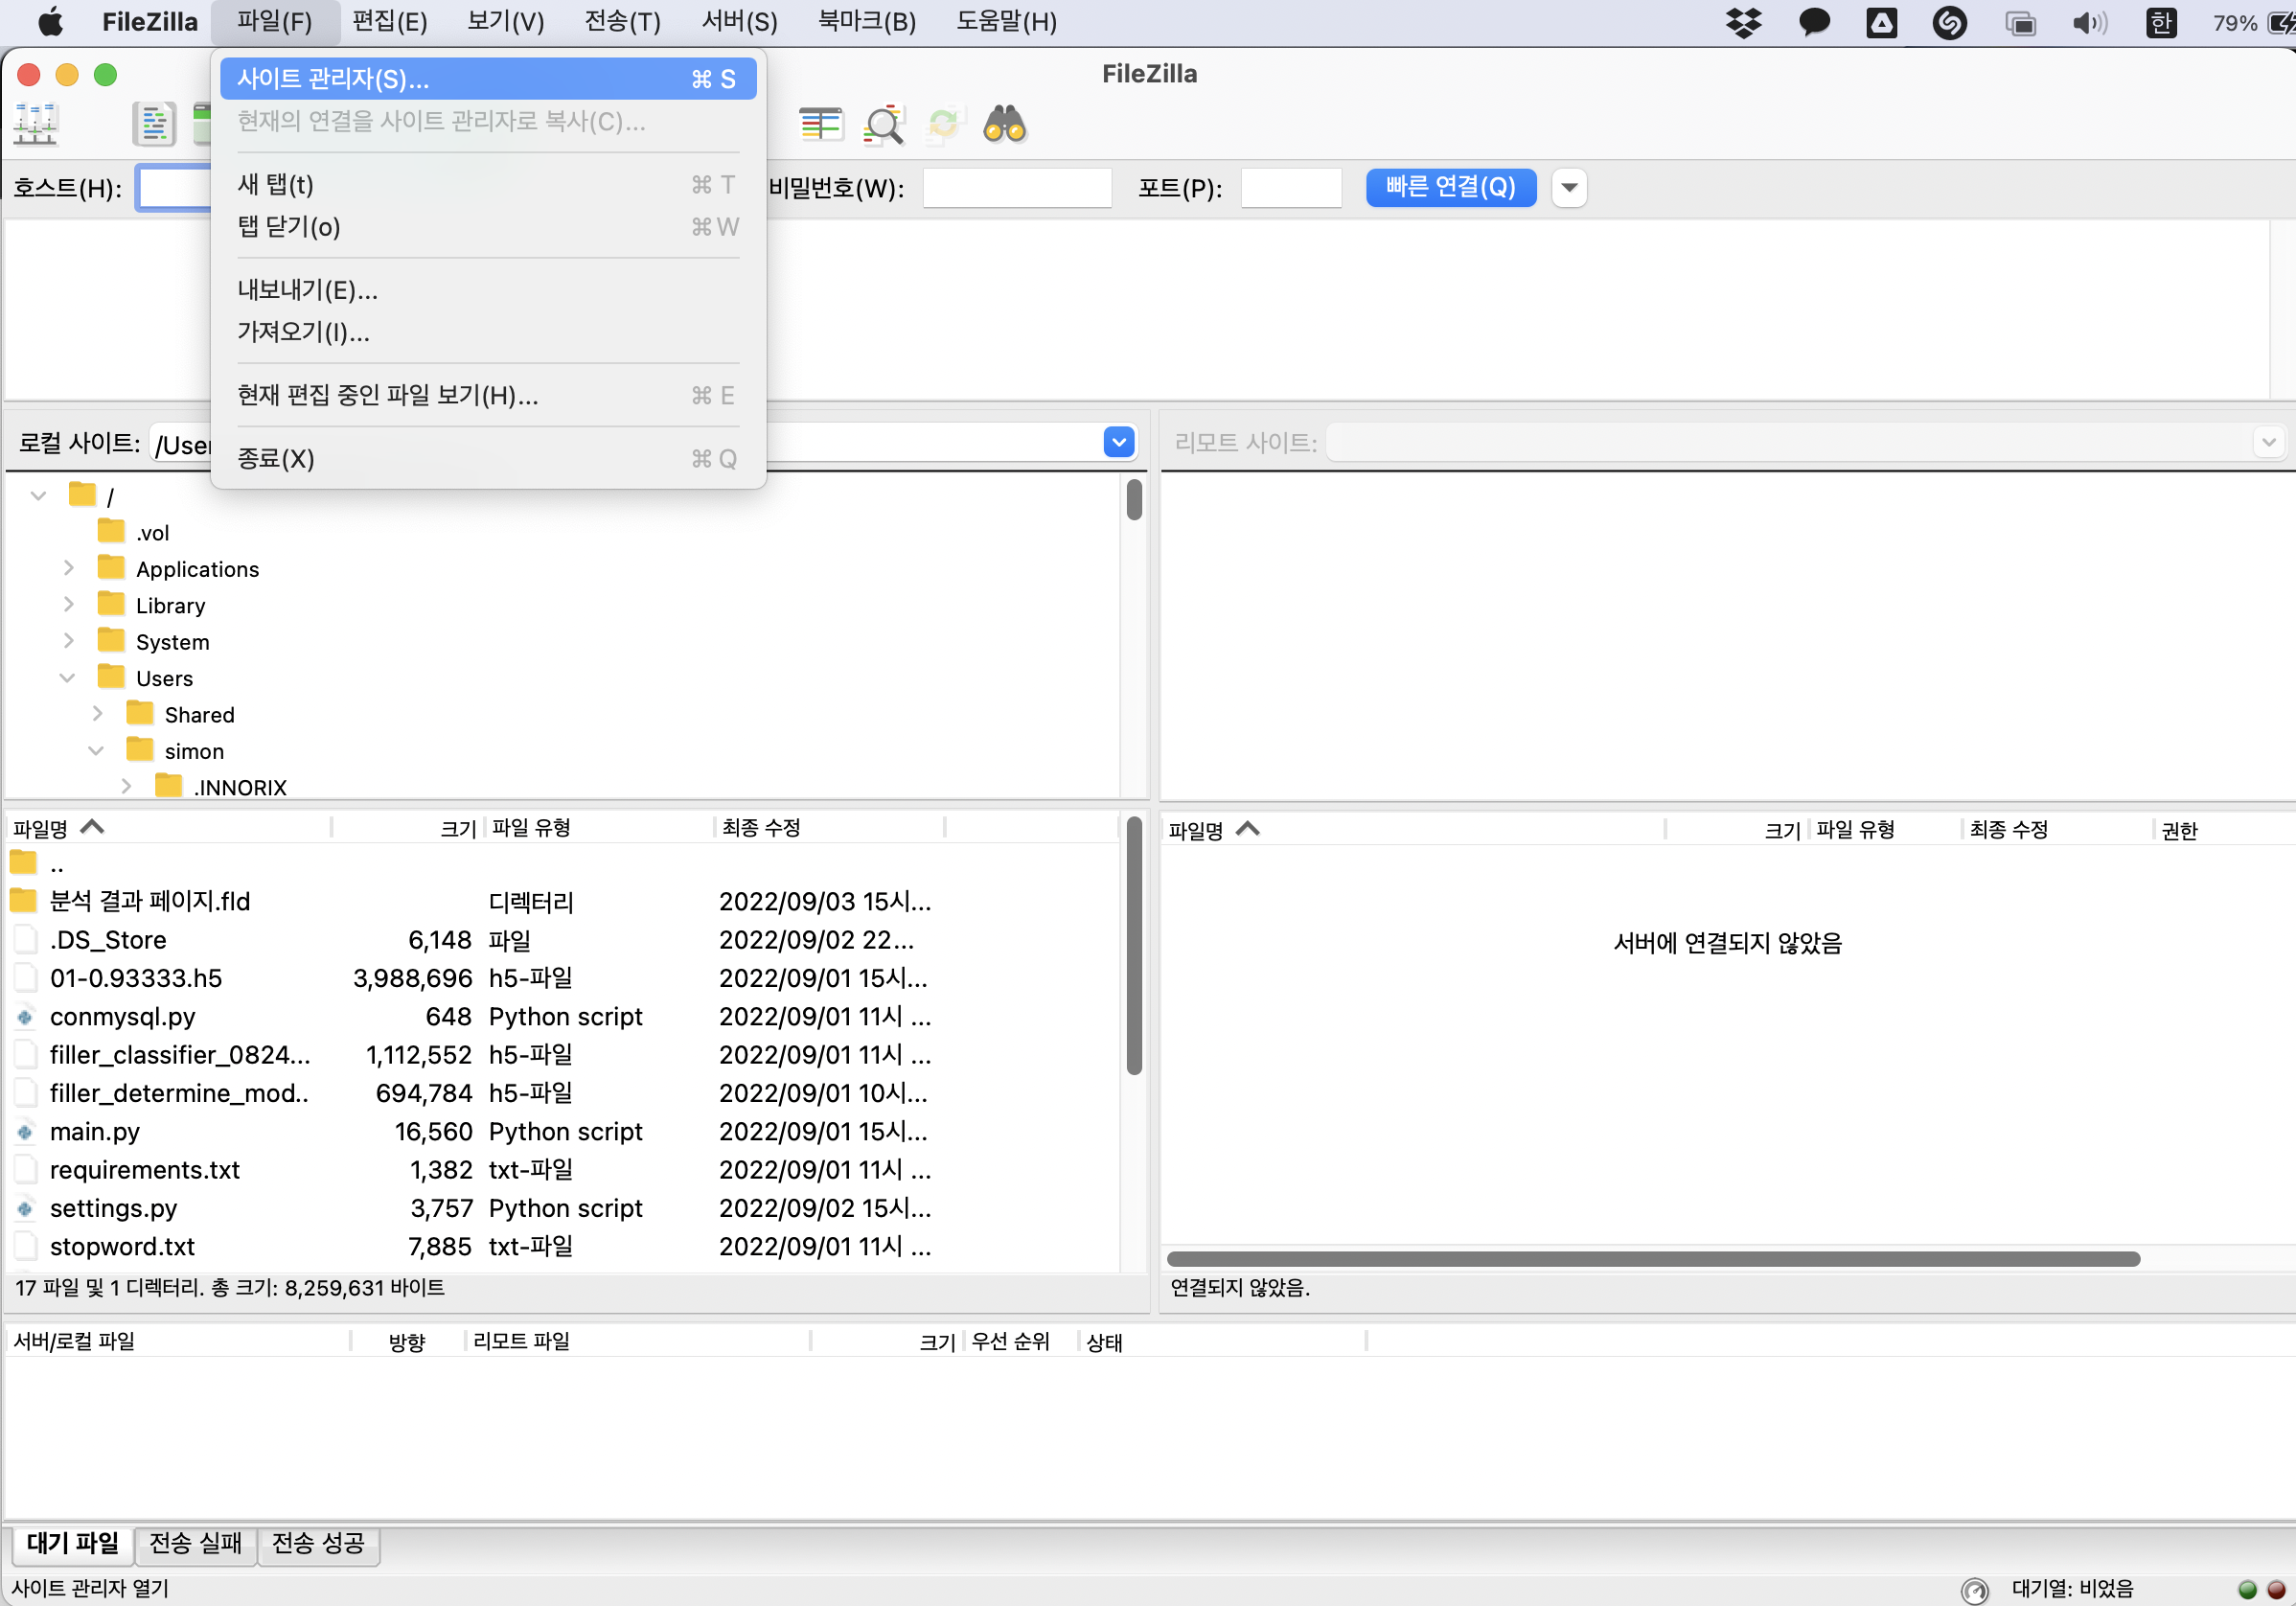Expand the System tree node
2296x1606 pixels.
click(68, 641)
